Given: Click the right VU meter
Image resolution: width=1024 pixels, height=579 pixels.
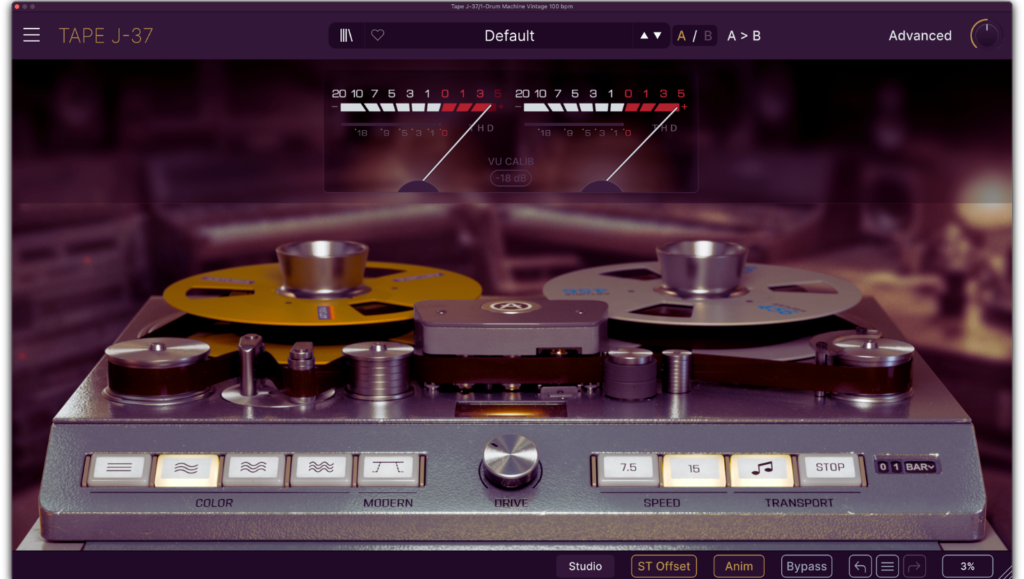Looking at the screenshot, I should point(602,139).
